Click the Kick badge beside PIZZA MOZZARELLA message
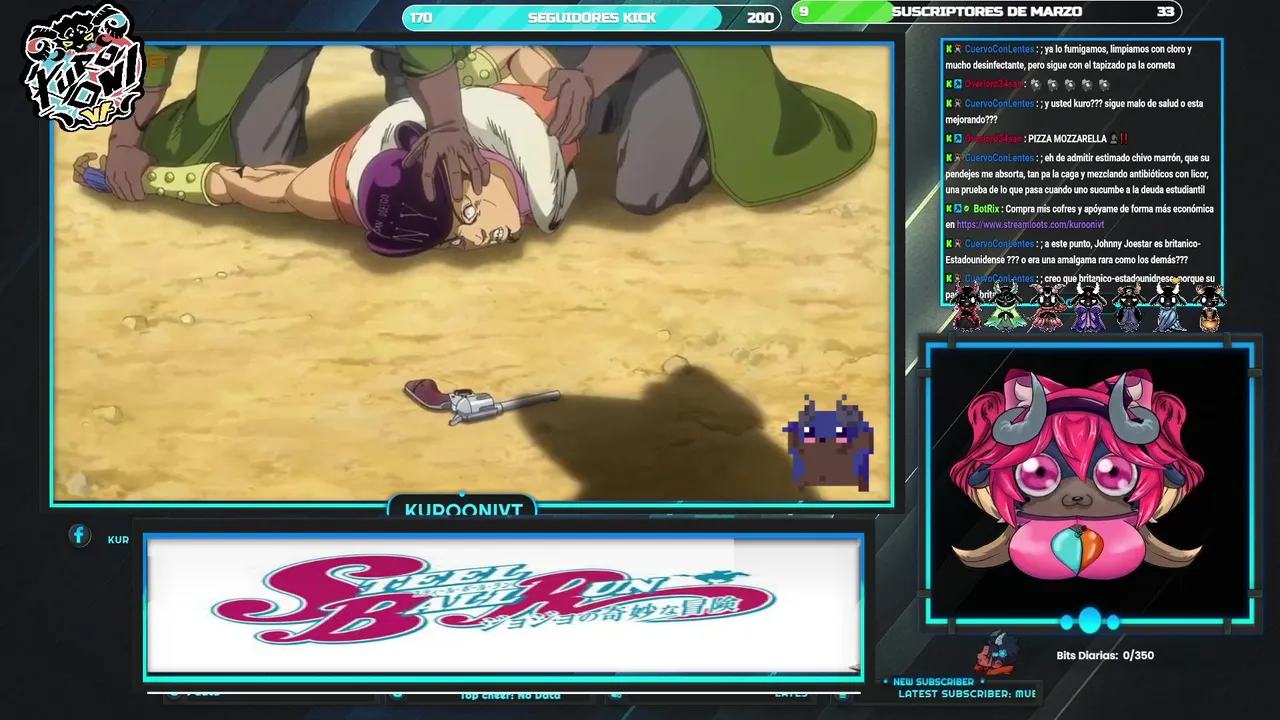 point(949,139)
